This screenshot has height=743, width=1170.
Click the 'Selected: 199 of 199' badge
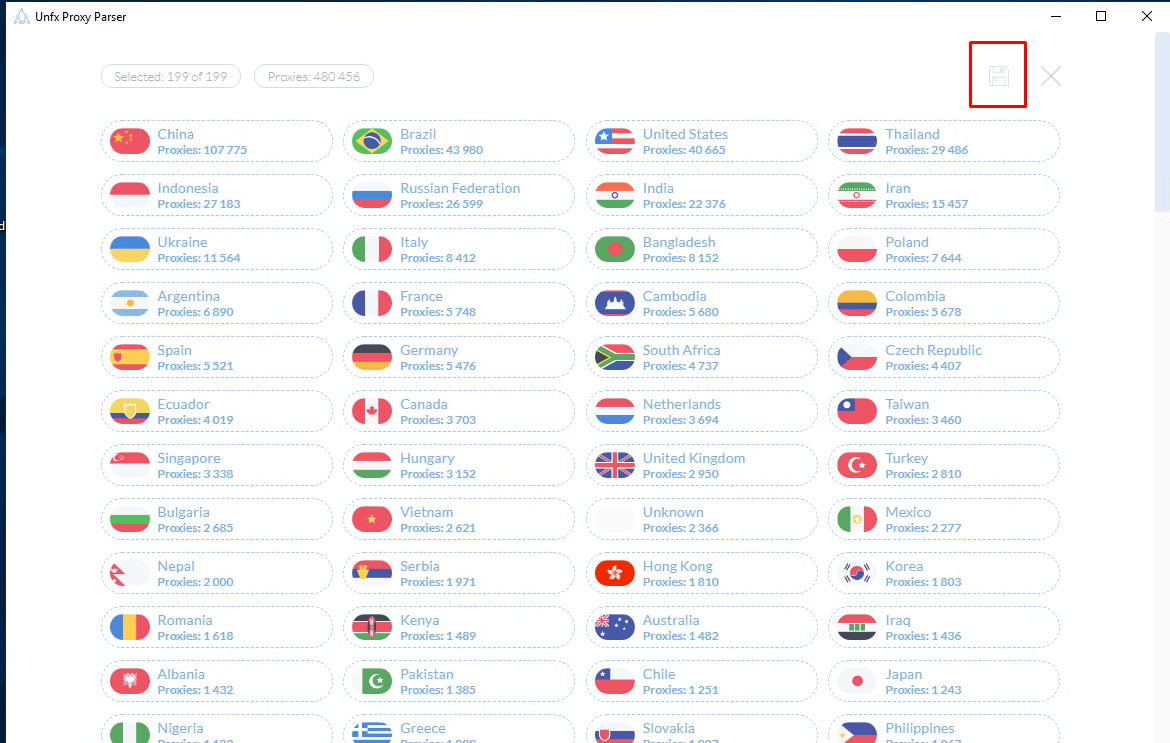[171, 76]
